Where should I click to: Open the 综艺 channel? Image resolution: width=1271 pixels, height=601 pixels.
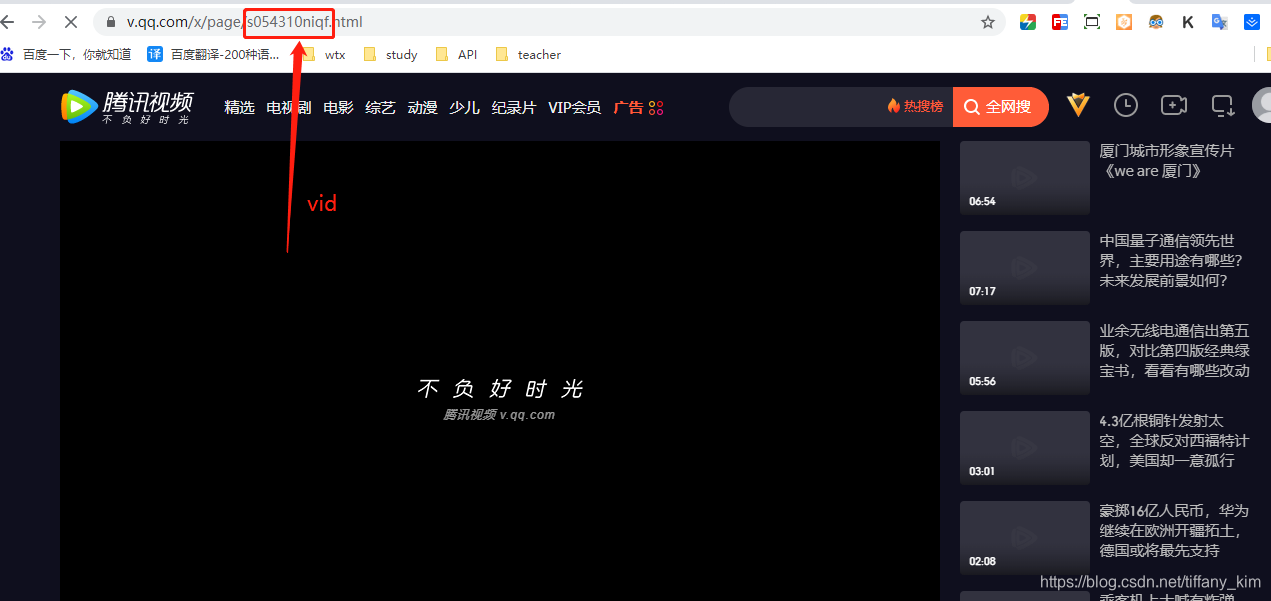pos(380,107)
